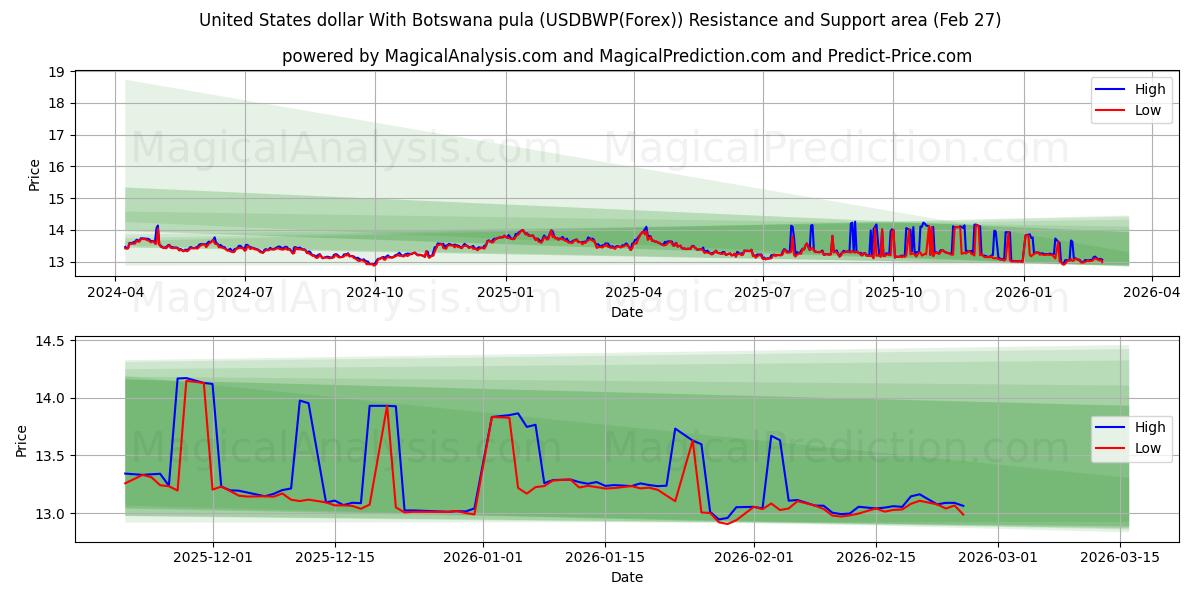Viewport: 1200px width, 600px height.
Task: Click the y-axis tick value 19
Action: 55,72
